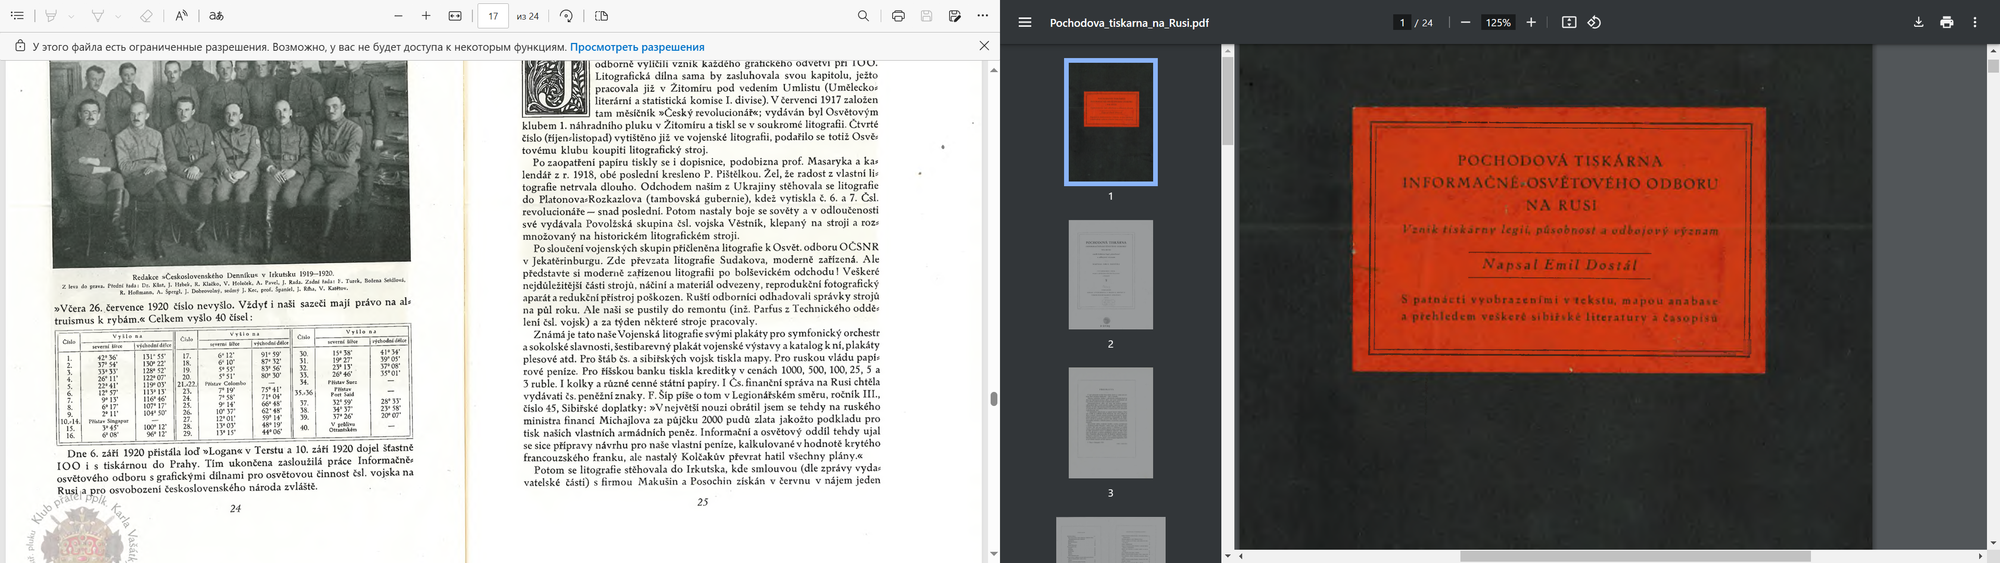Rotate the page in the left viewer
The image size is (2000, 563).
[566, 16]
